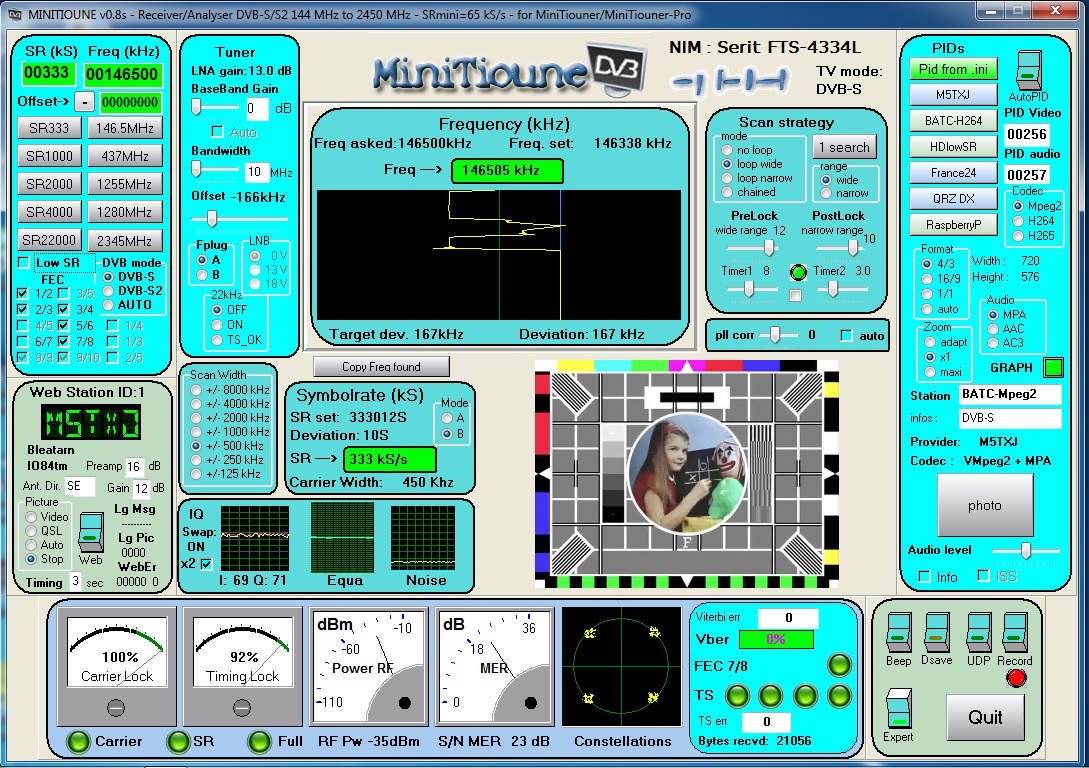
Task: Toggle the IQ x2 checkbox
Action: point(206,564)
